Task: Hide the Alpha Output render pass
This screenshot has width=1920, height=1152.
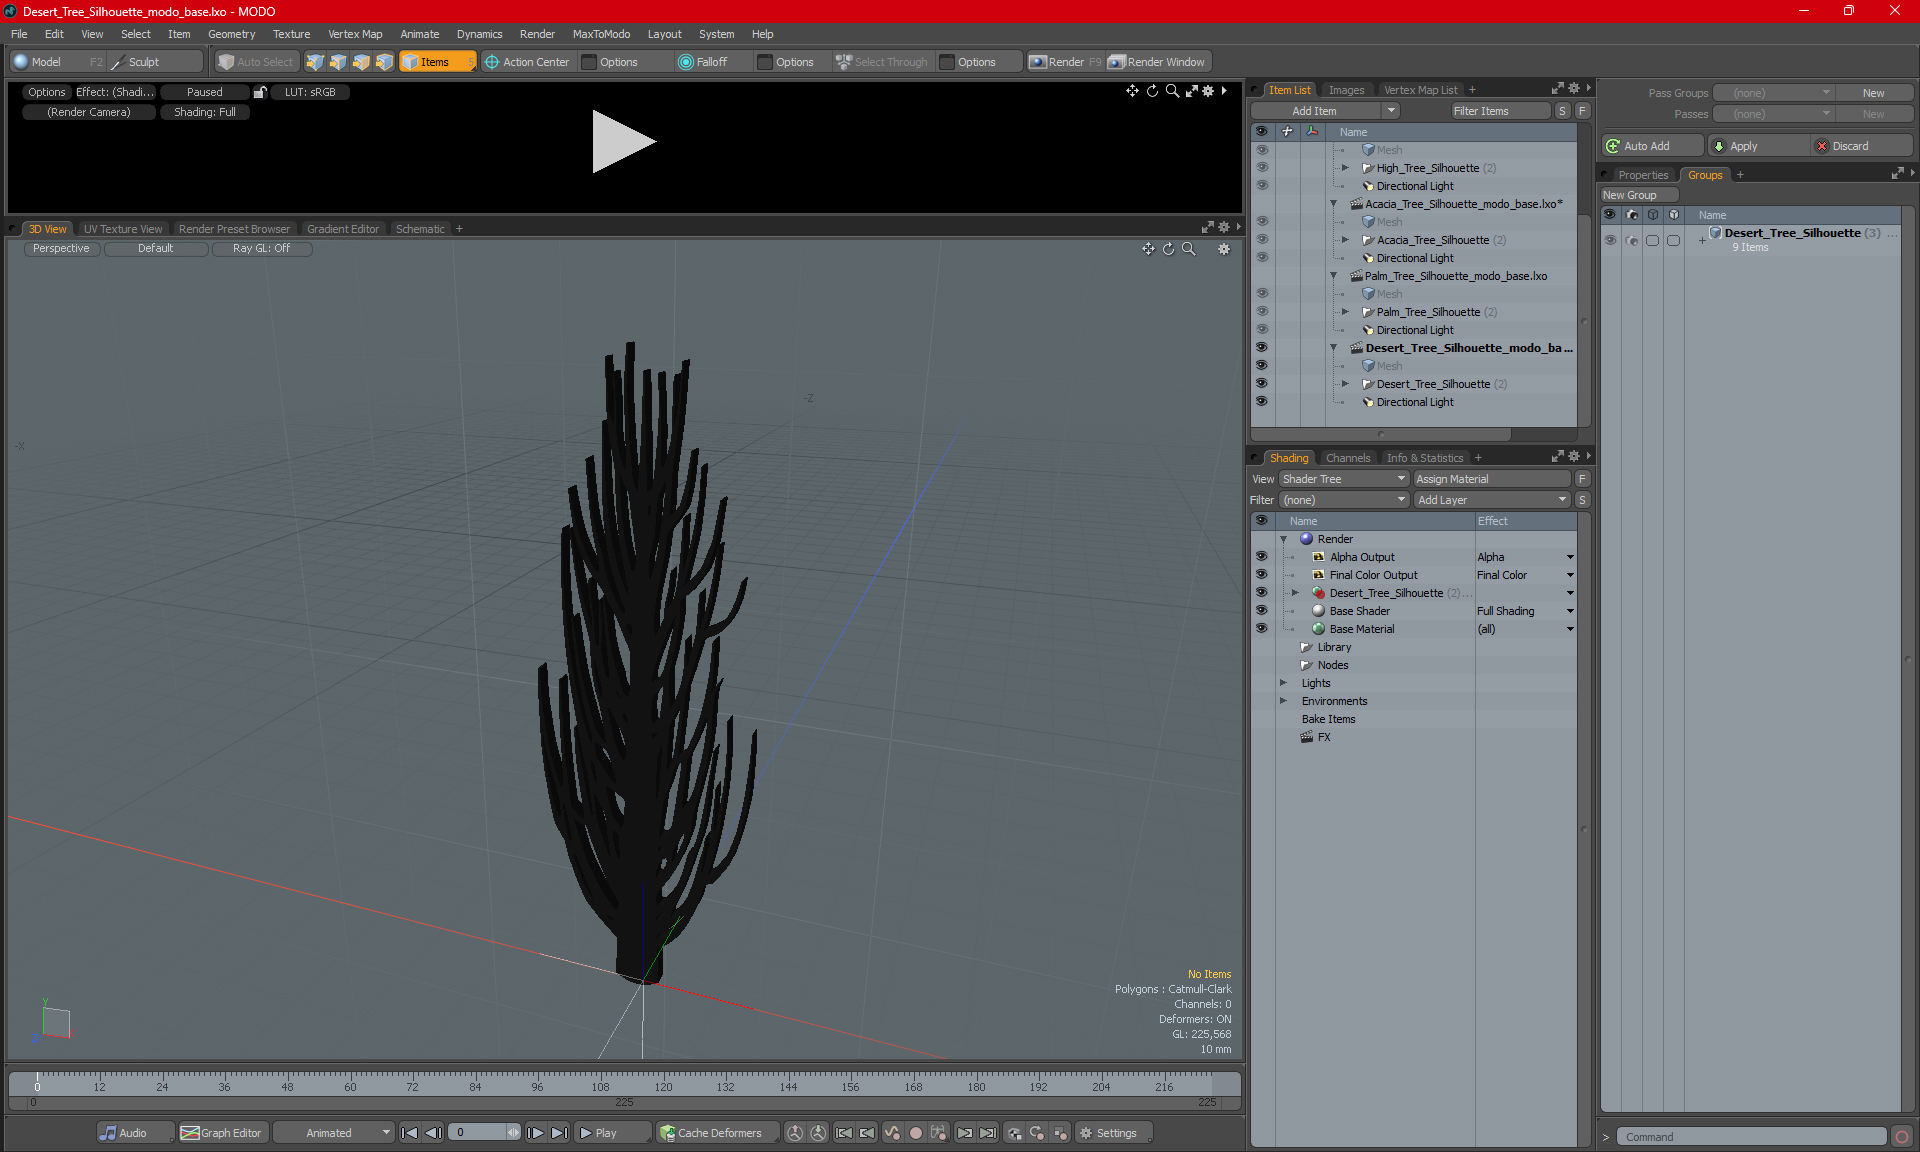Action: [x=1262, y=557]
